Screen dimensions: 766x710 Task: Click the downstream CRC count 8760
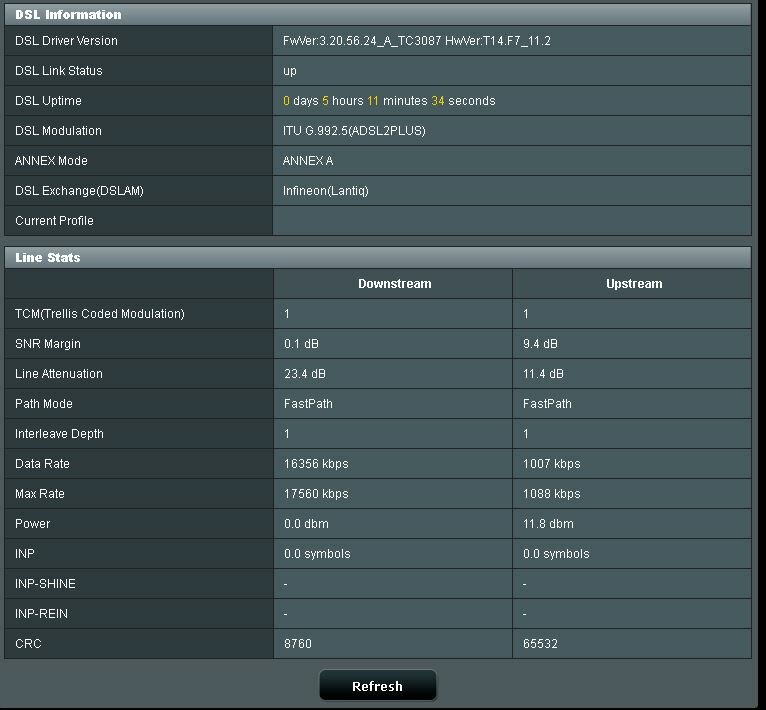[298, 644]
